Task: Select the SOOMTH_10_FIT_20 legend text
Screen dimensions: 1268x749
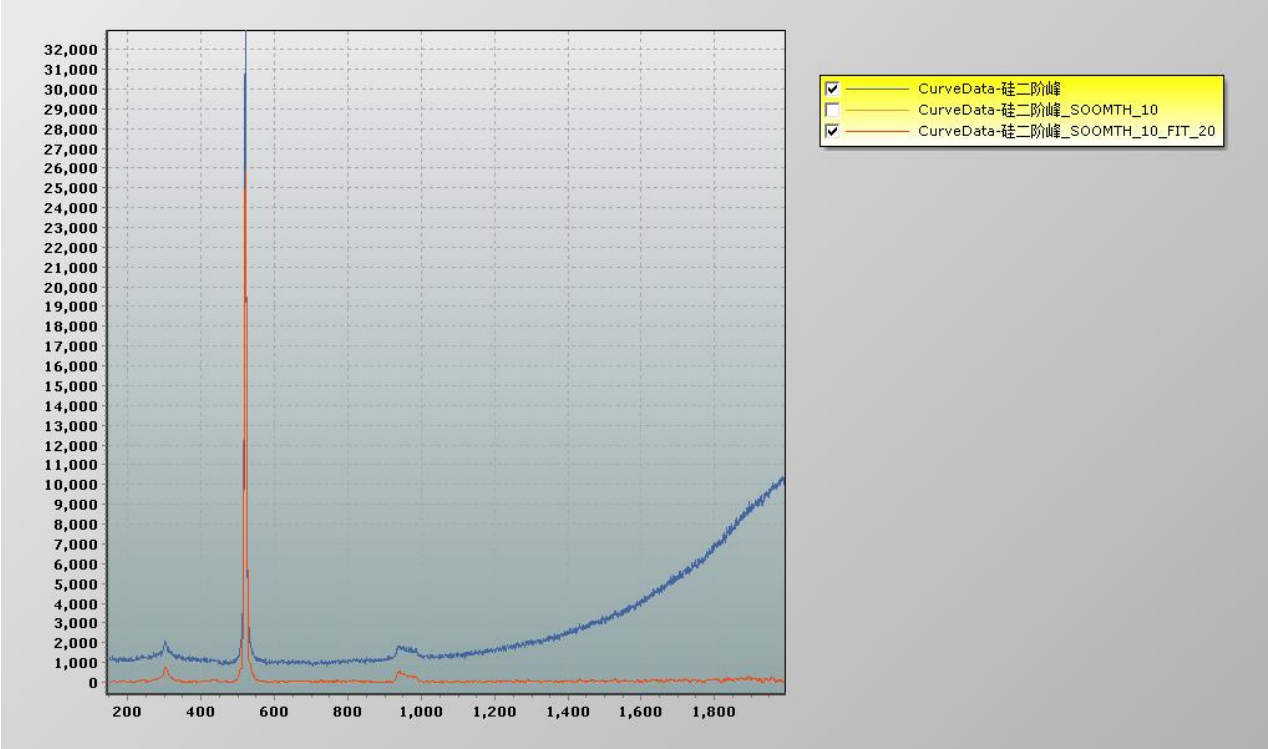Action: tap(1066, 130)
